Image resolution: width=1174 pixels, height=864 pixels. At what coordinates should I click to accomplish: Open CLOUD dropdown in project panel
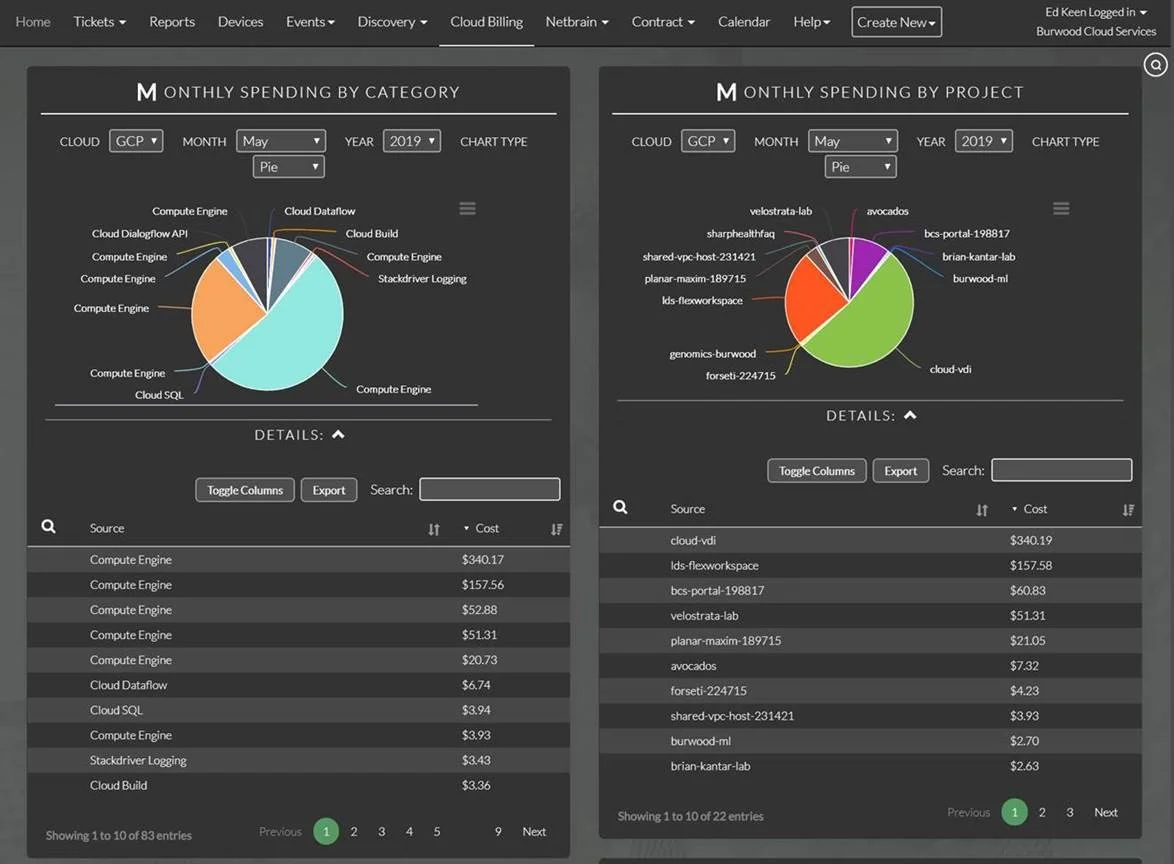point(708,141)
